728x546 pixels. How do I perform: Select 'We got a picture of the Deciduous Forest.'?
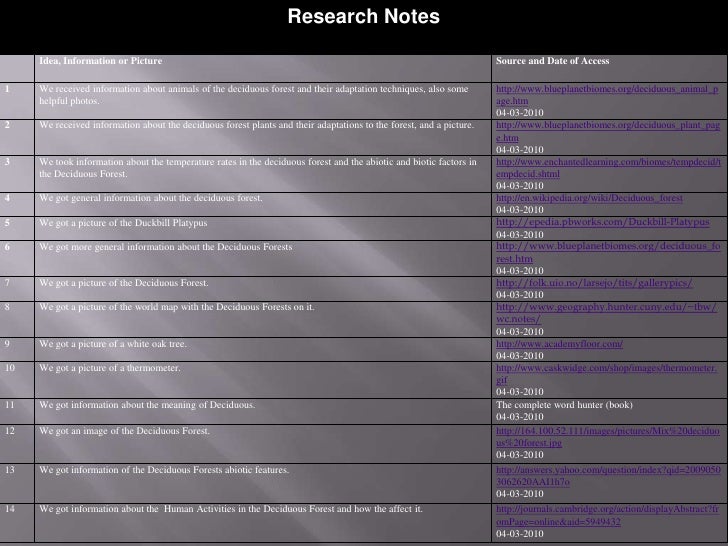coord(124,283)
